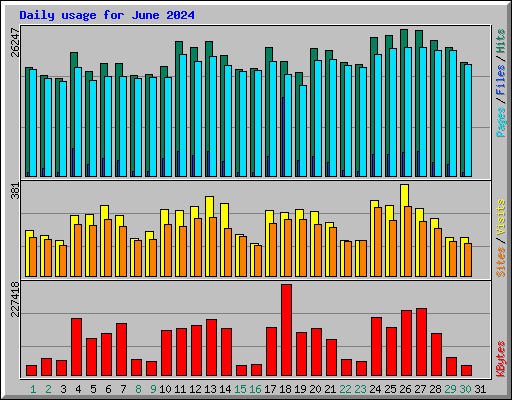512x400 pixels.
Task: Select day label 2 on the axis
Action: pyautogui.click(x=48, y=389)
